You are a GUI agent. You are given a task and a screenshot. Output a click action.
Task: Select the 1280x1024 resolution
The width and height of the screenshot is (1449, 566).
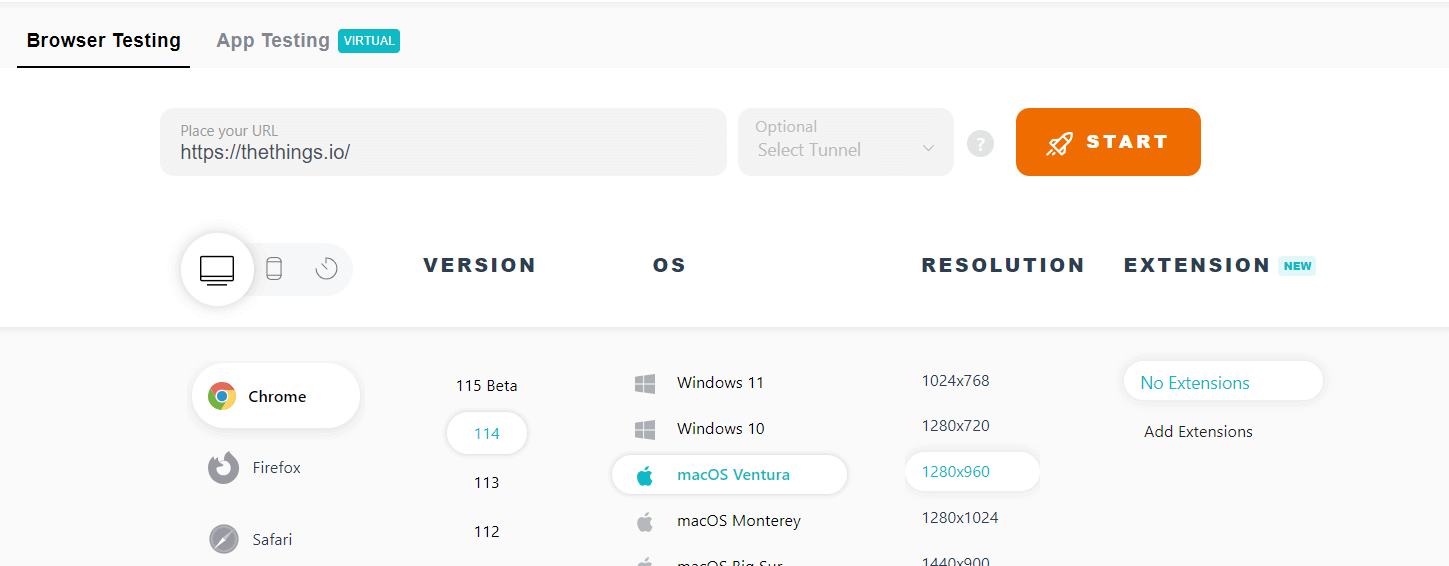[960, 517]
